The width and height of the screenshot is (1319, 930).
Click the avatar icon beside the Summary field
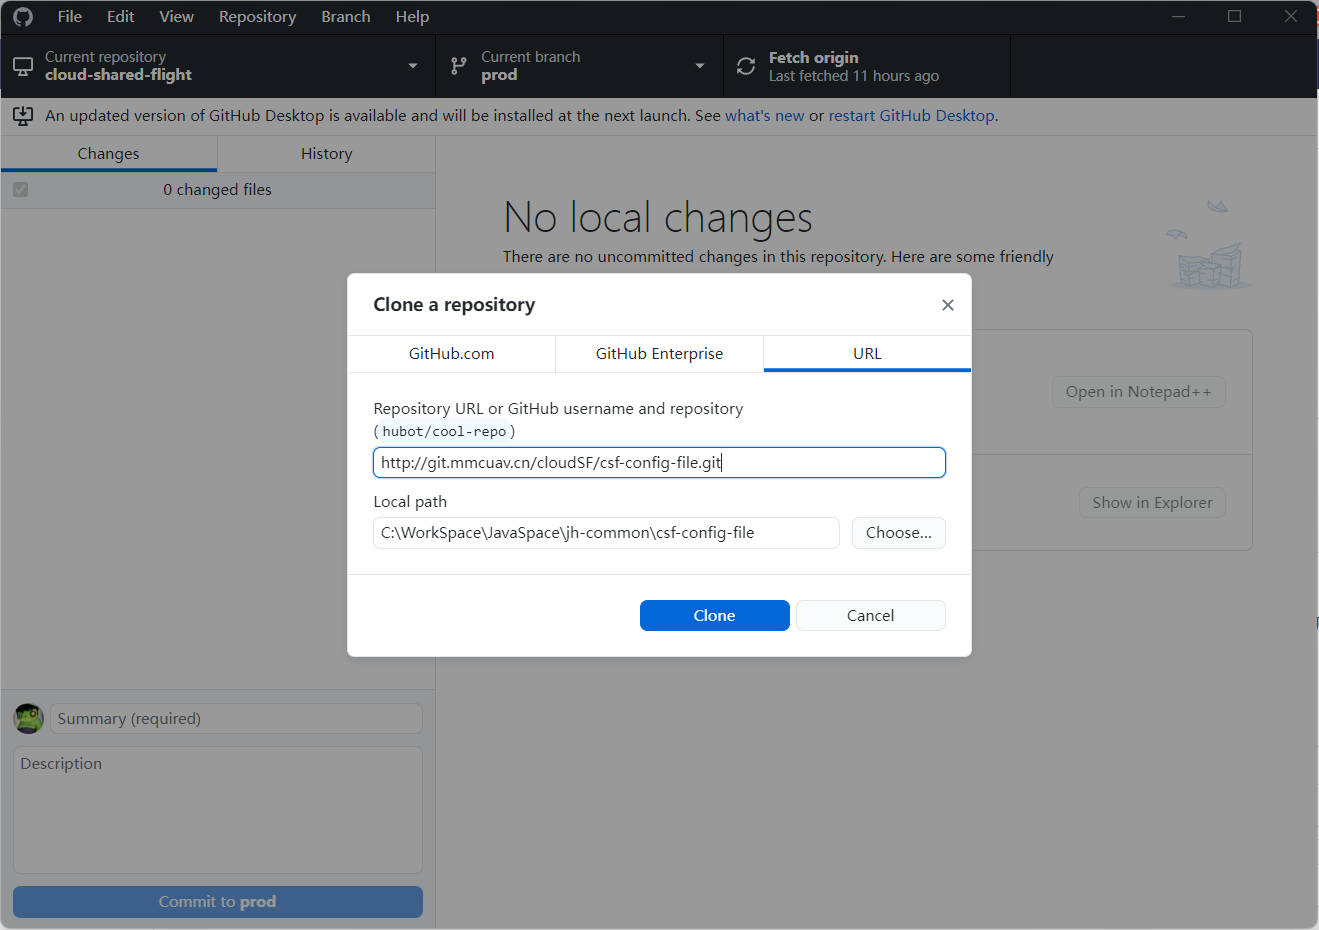coord(28,718)
